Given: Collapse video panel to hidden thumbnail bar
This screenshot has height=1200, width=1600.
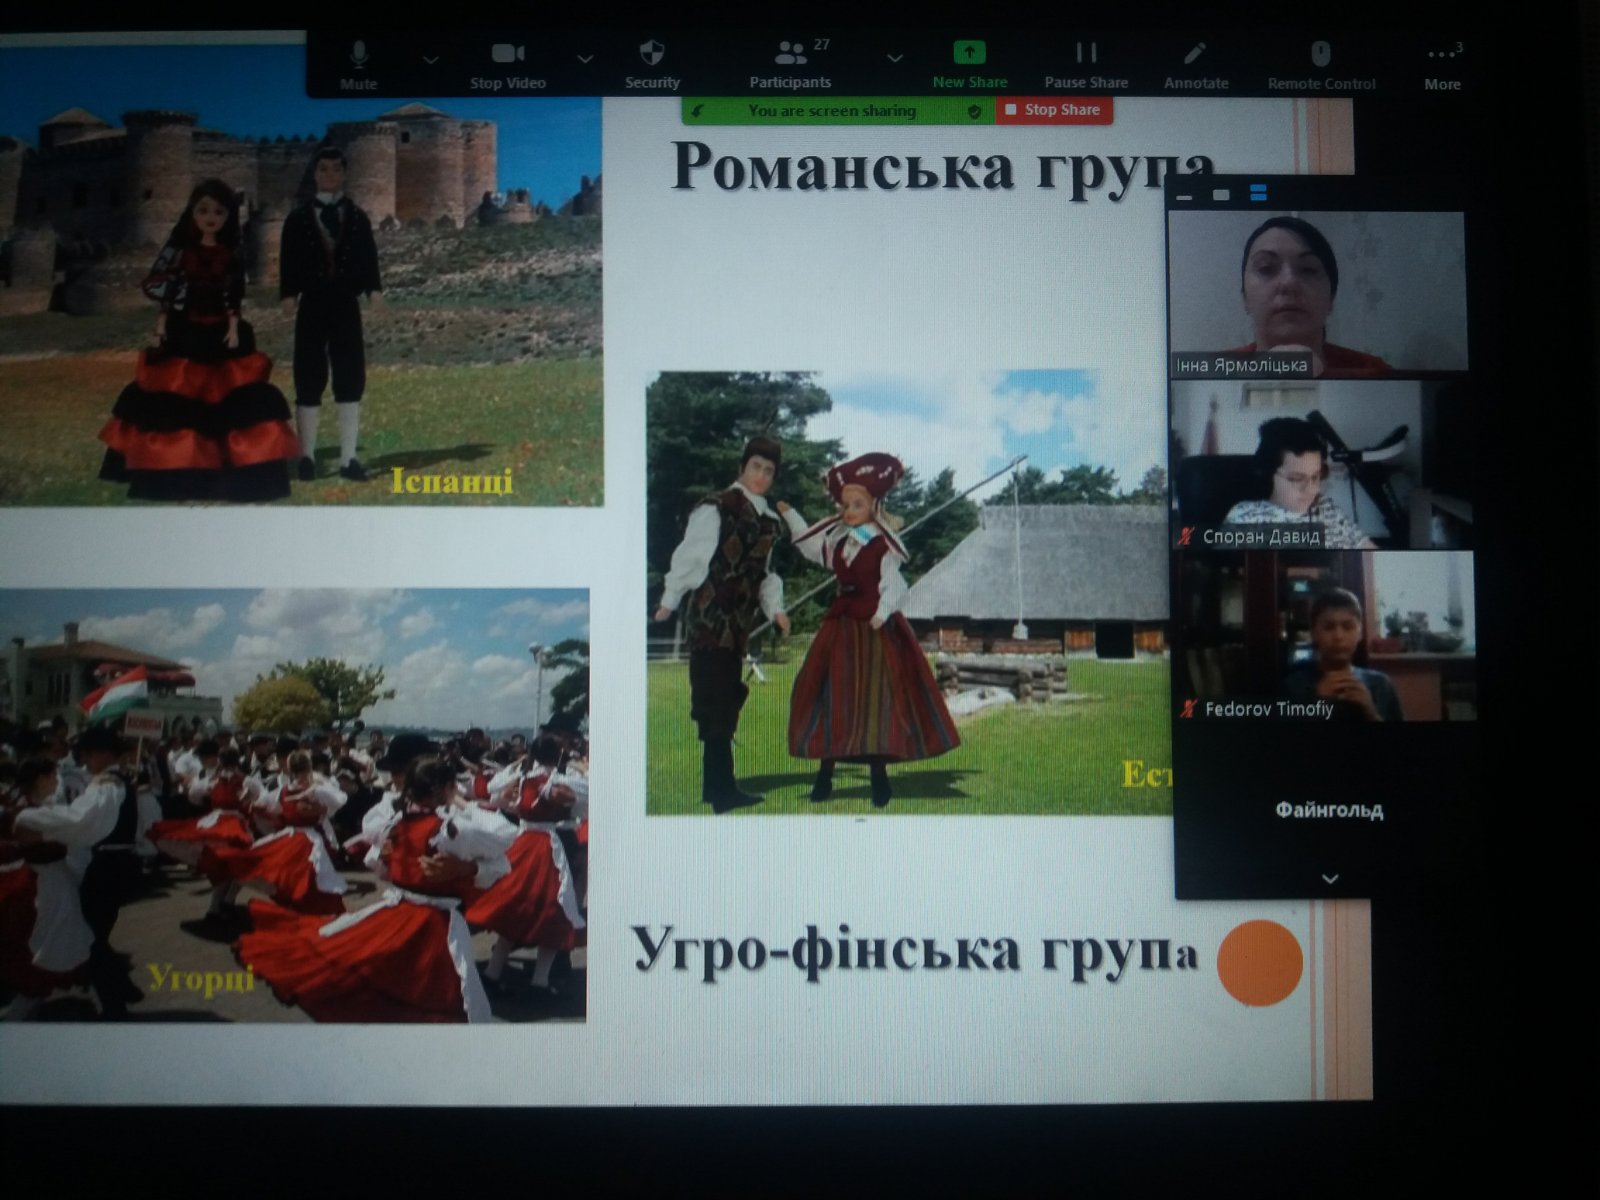Looking at the screenshot, I should pyautogui.click(x=1185, y=197).
